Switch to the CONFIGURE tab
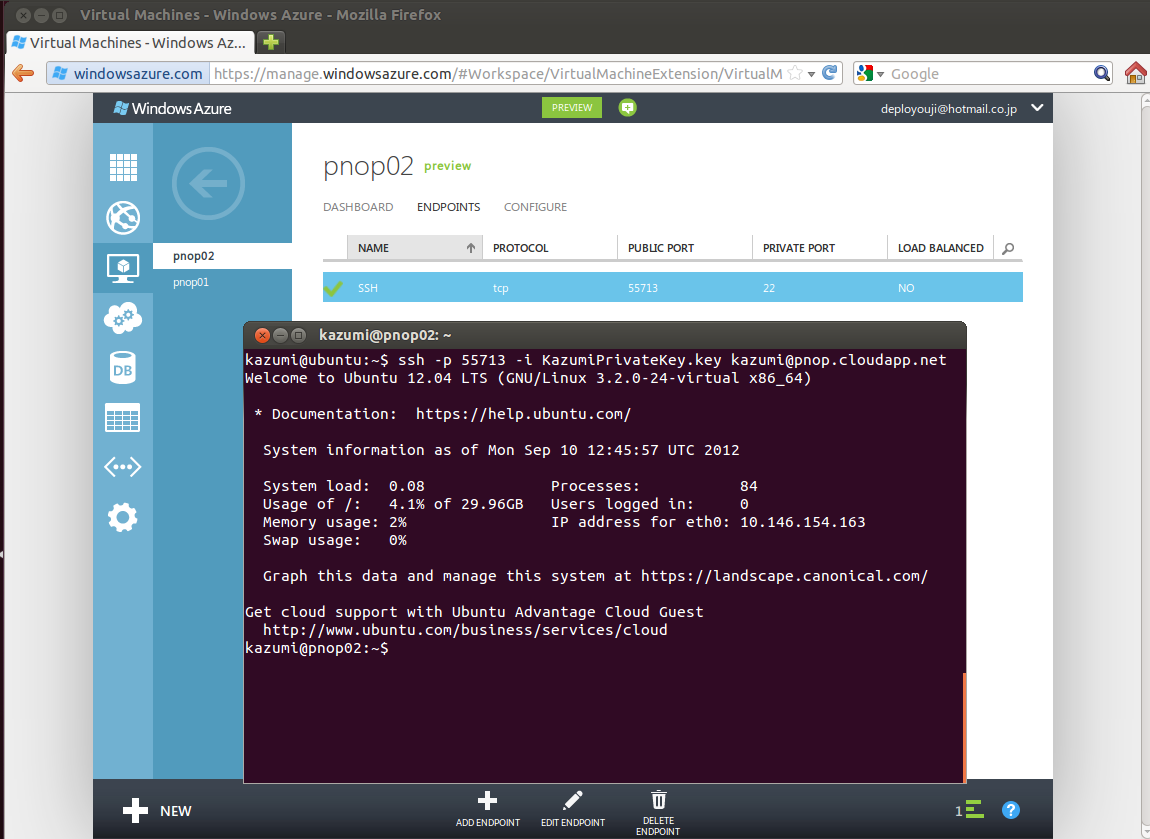 point(535,207)
